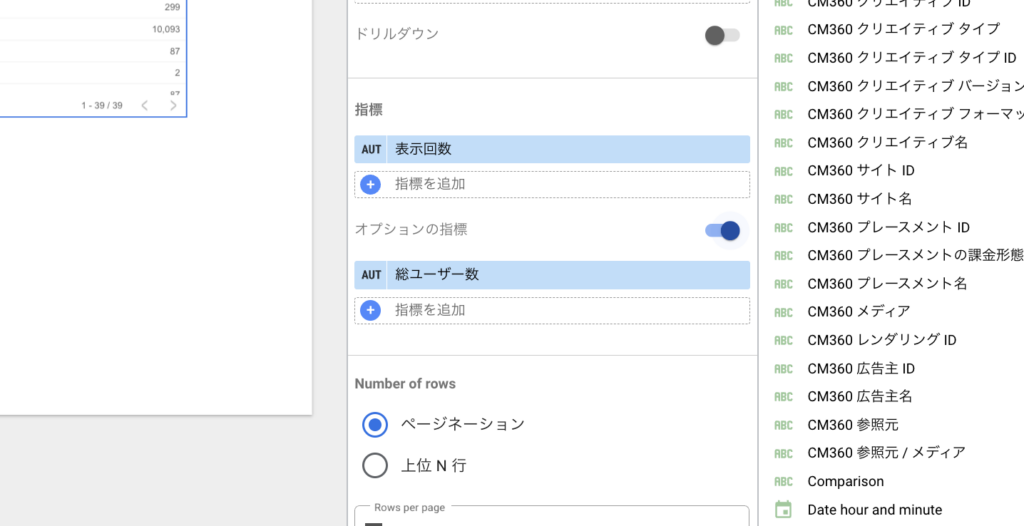Image resolution: width=1024 pixels, height=526 pixels.
Task: Click the blue plus icon under 表示回数
Action: click(x=370, y=184)
